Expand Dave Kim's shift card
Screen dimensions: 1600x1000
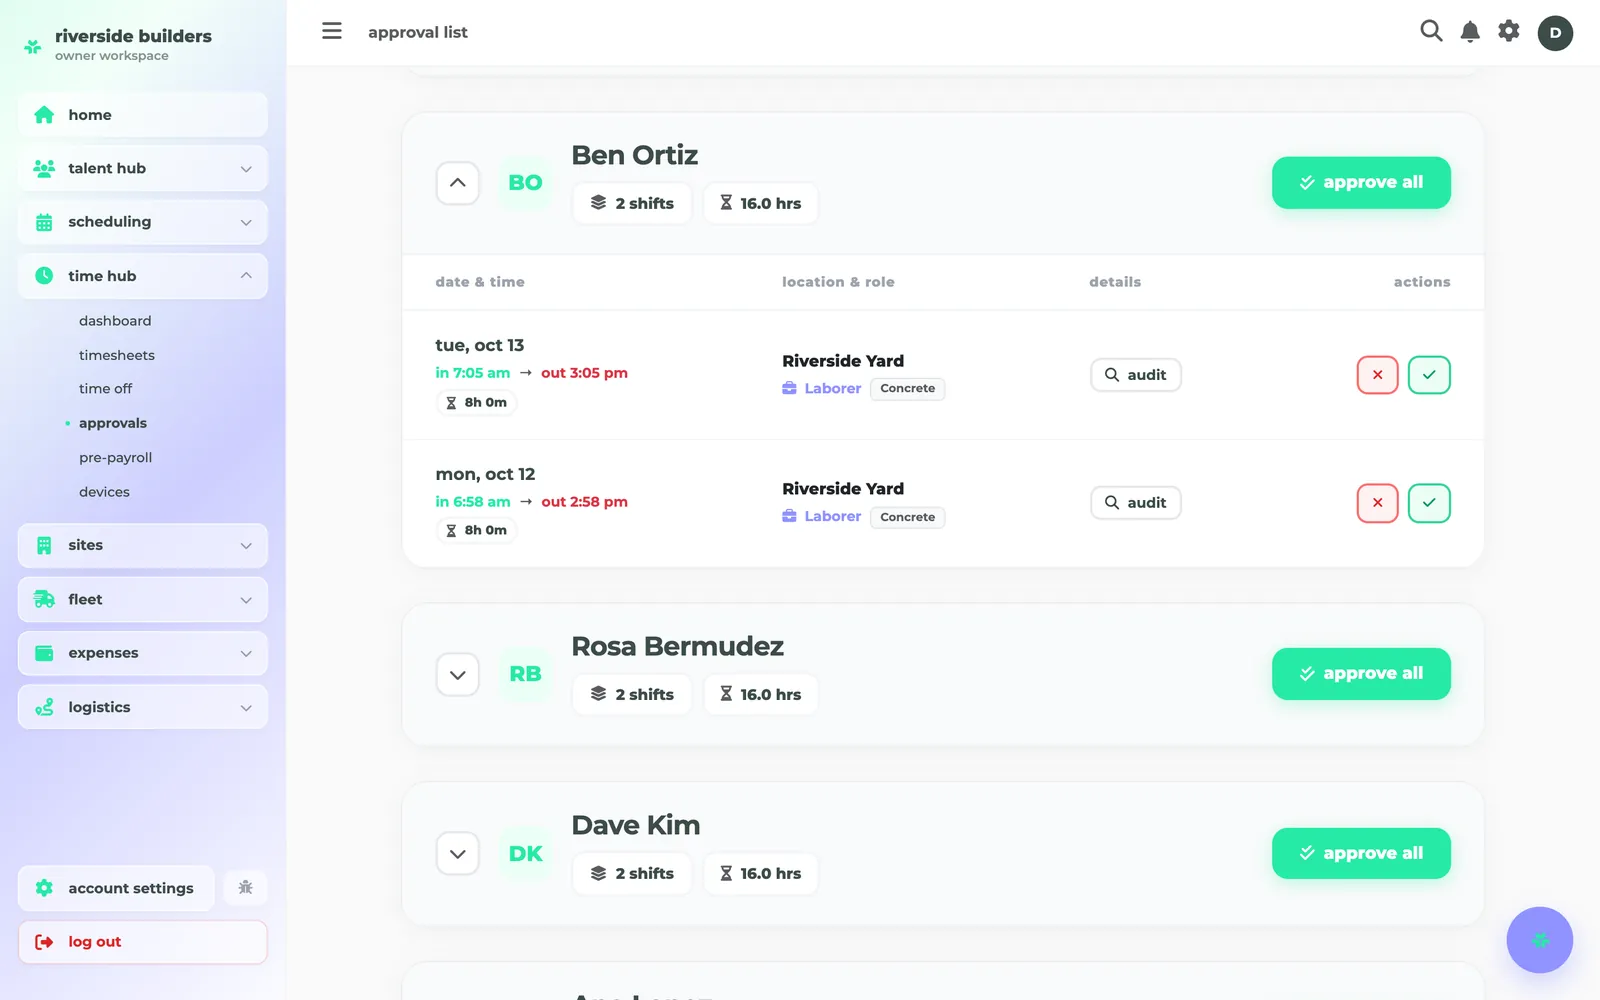tap(457, 854)
